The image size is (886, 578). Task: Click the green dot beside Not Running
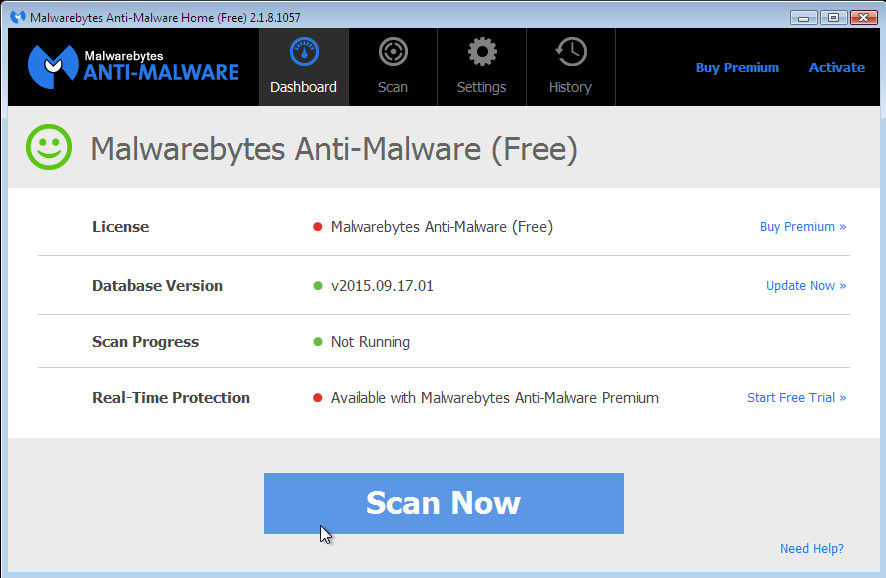pos(318,342)
